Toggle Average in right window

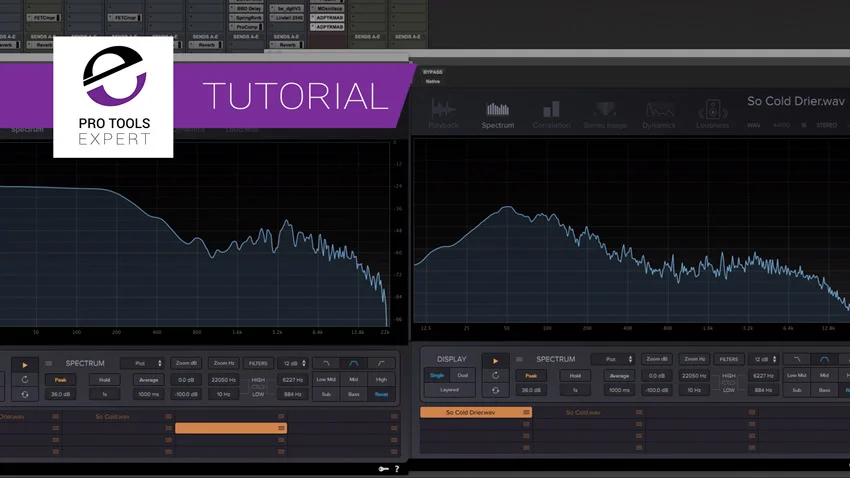click(x=619, y=376)
